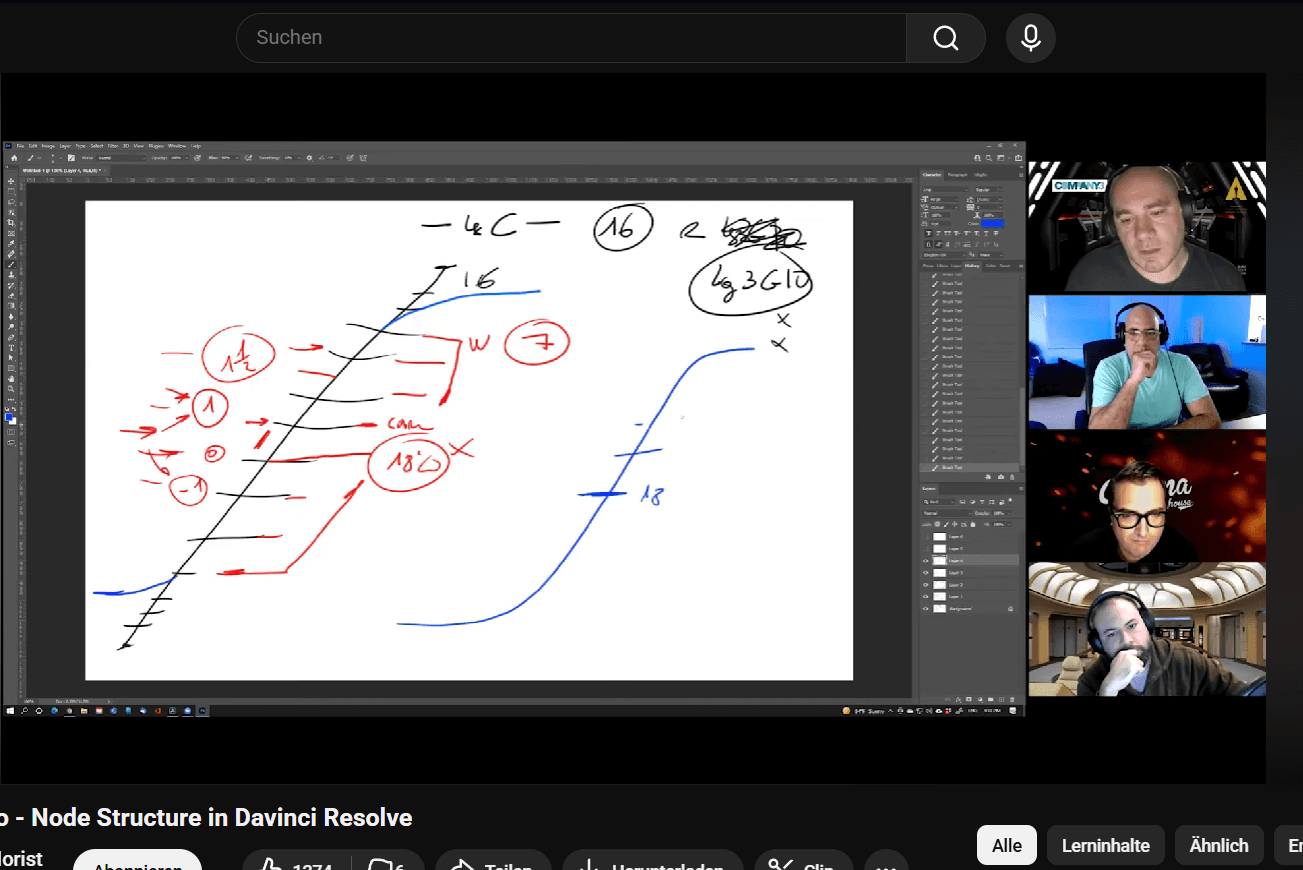Select the Rectangular Marquee tool
This screenshot has height=870, width=1303.
(11, 191)
